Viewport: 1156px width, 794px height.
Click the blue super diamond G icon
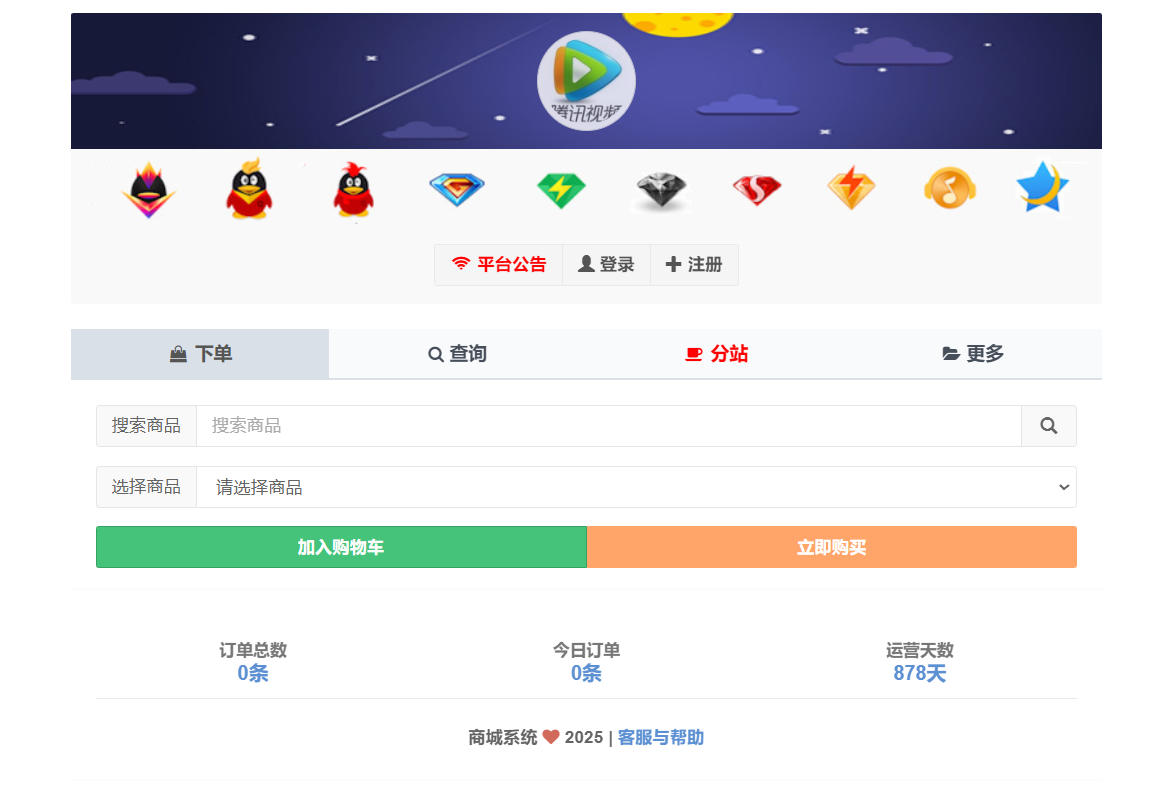point(457,189)
